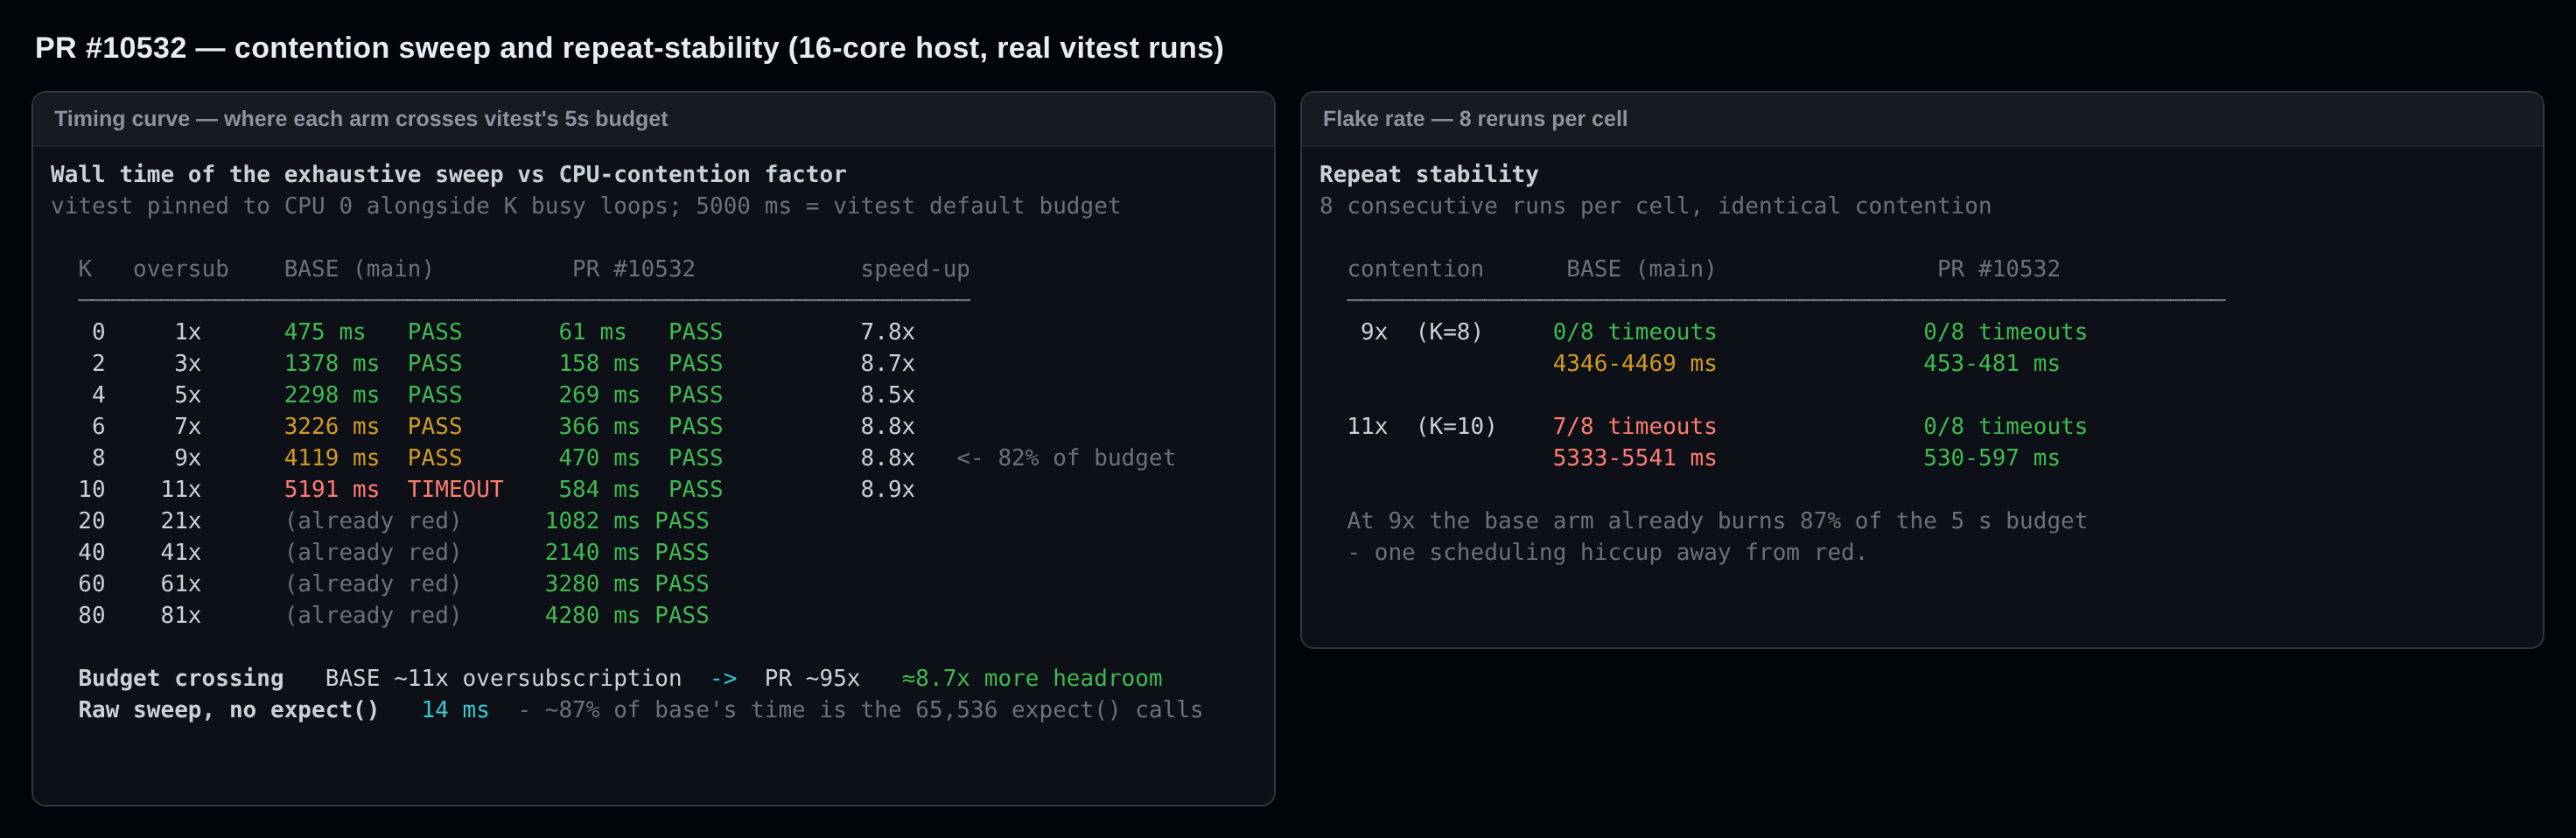The image size is (2576, 838).
Task: Select the Flake rate panel header
Action: tap(1475, 119)
